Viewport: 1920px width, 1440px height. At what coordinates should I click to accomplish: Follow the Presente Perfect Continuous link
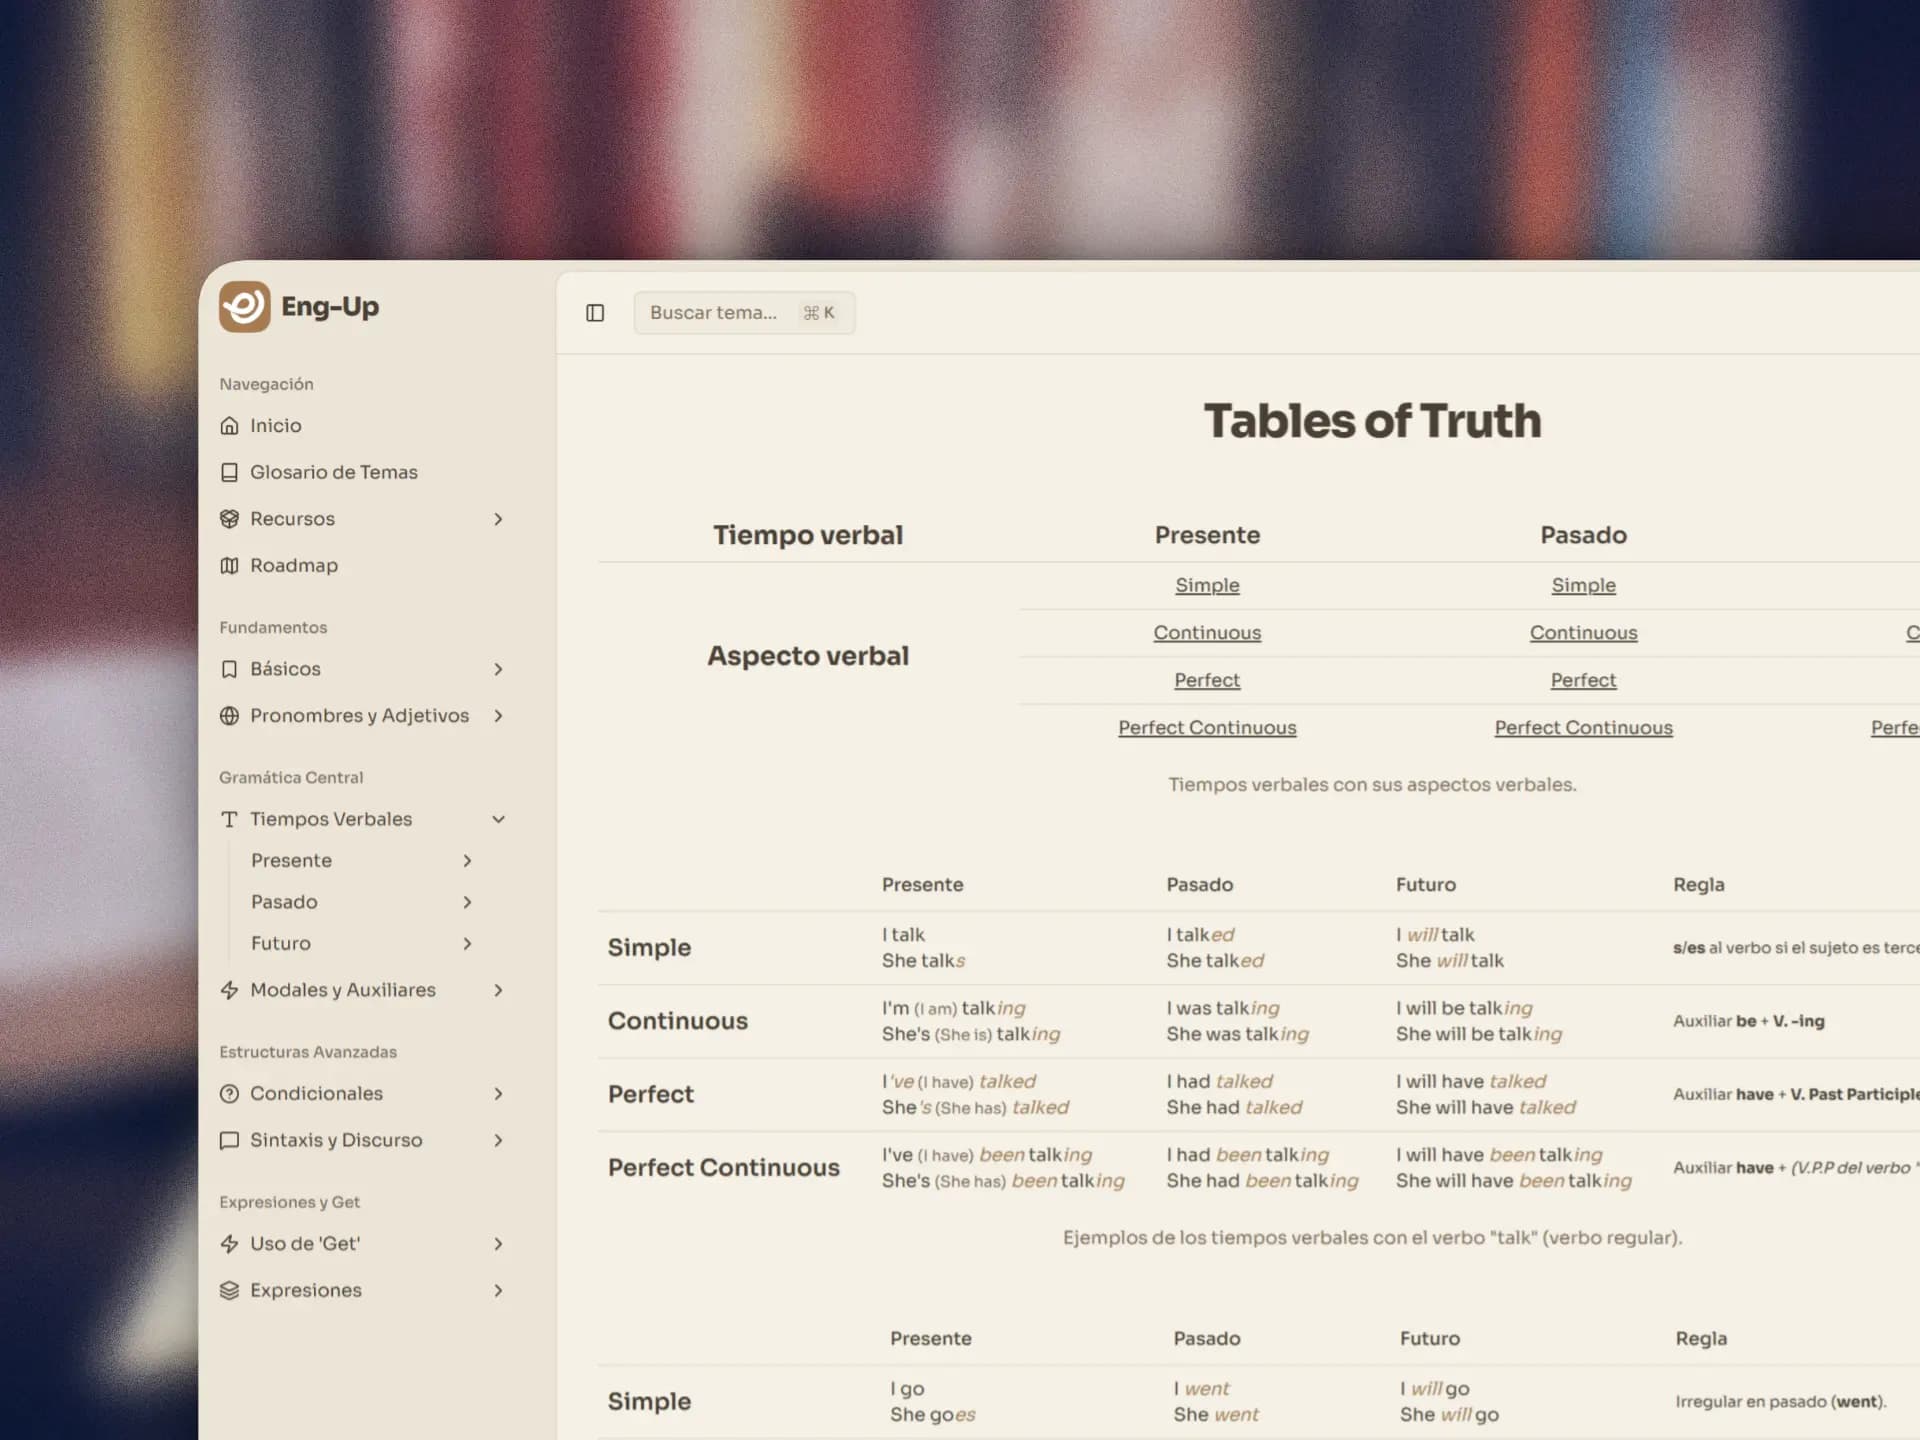[1207, 728]
